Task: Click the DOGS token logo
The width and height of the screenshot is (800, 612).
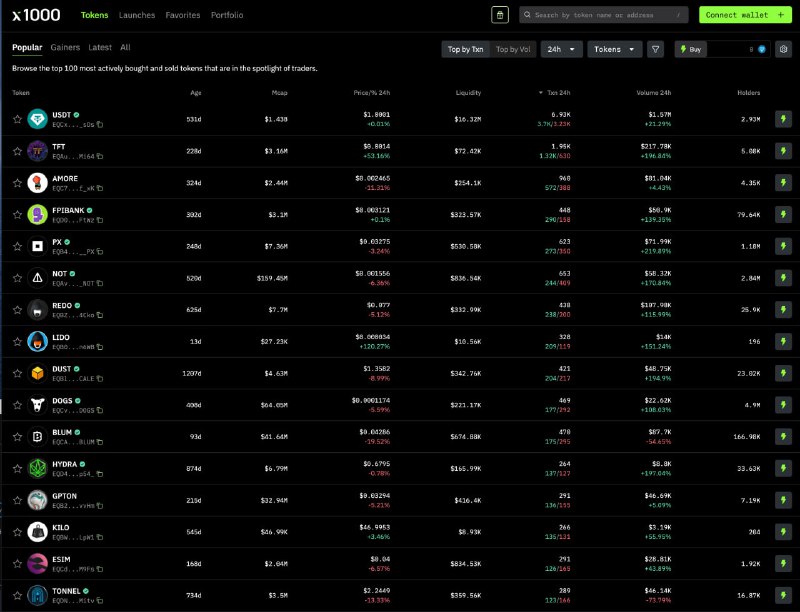Action: coord(37,405)
